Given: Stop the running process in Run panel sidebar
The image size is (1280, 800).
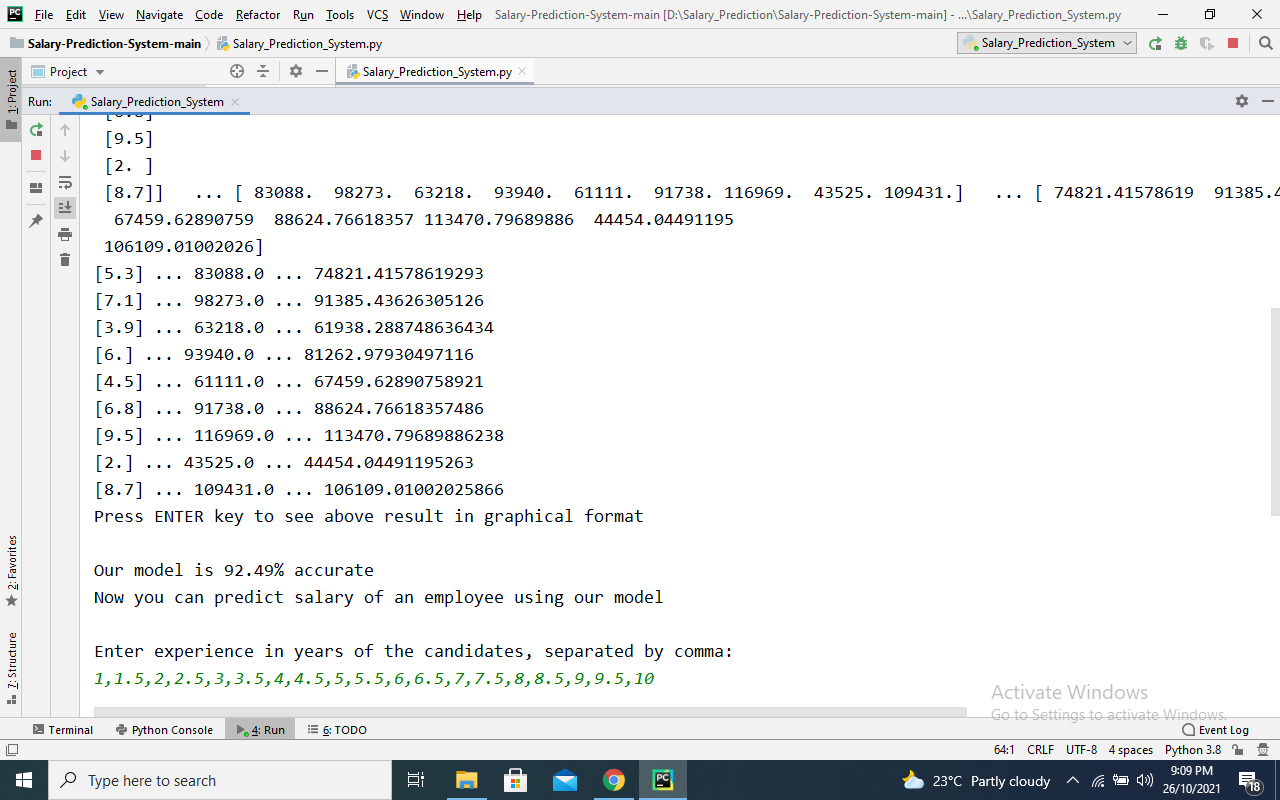Looking at the screenshot, I should 36,155.
